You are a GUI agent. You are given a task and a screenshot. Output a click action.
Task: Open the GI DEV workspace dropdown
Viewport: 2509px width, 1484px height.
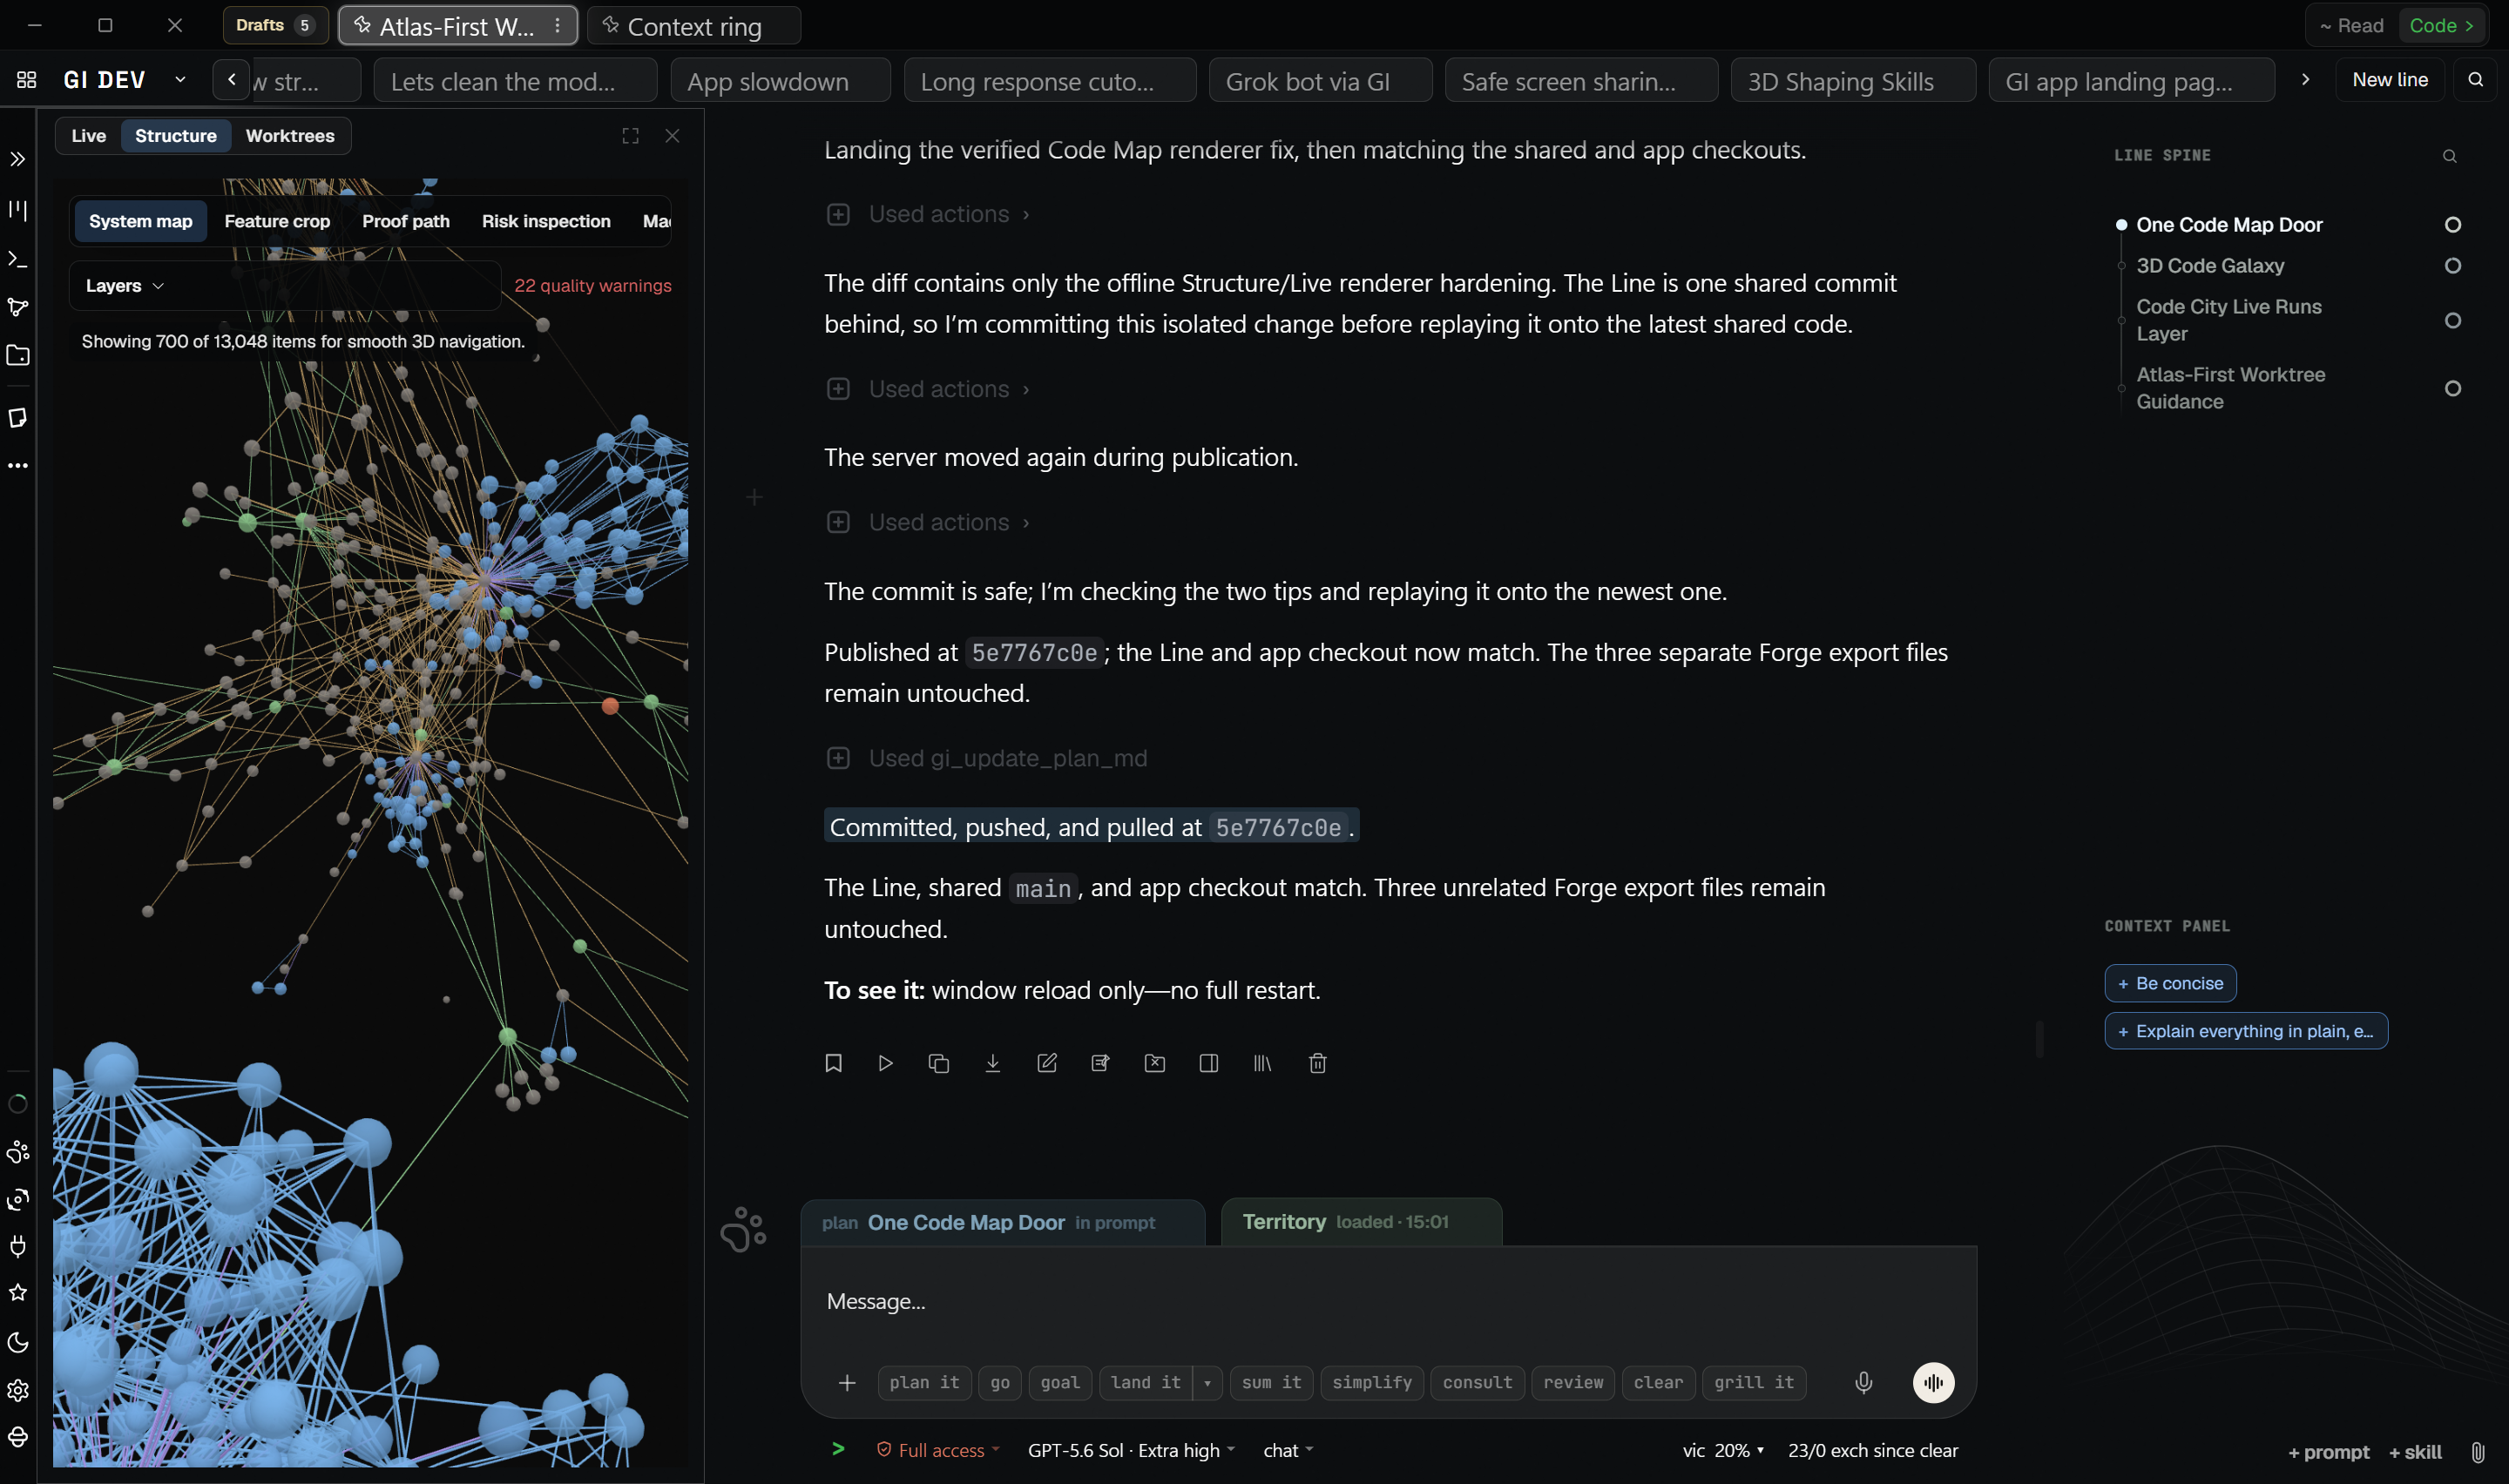click(x=180, y=80)
